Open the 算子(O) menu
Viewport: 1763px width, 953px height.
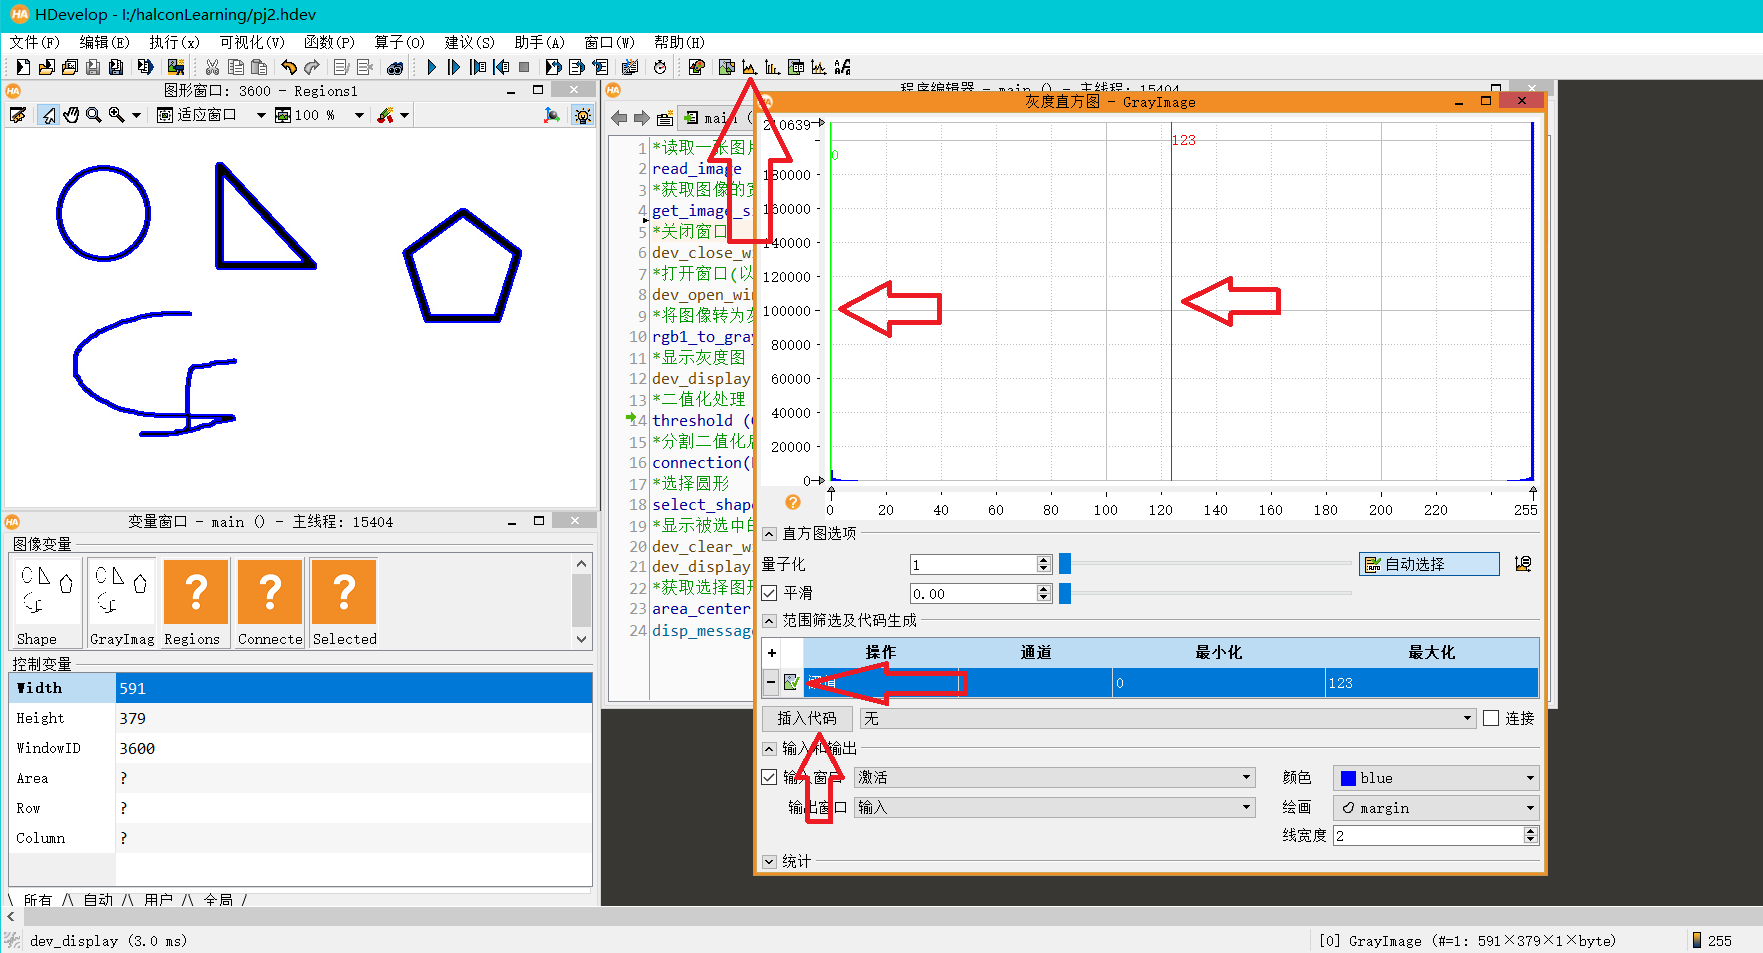click(x=399, y=42)
